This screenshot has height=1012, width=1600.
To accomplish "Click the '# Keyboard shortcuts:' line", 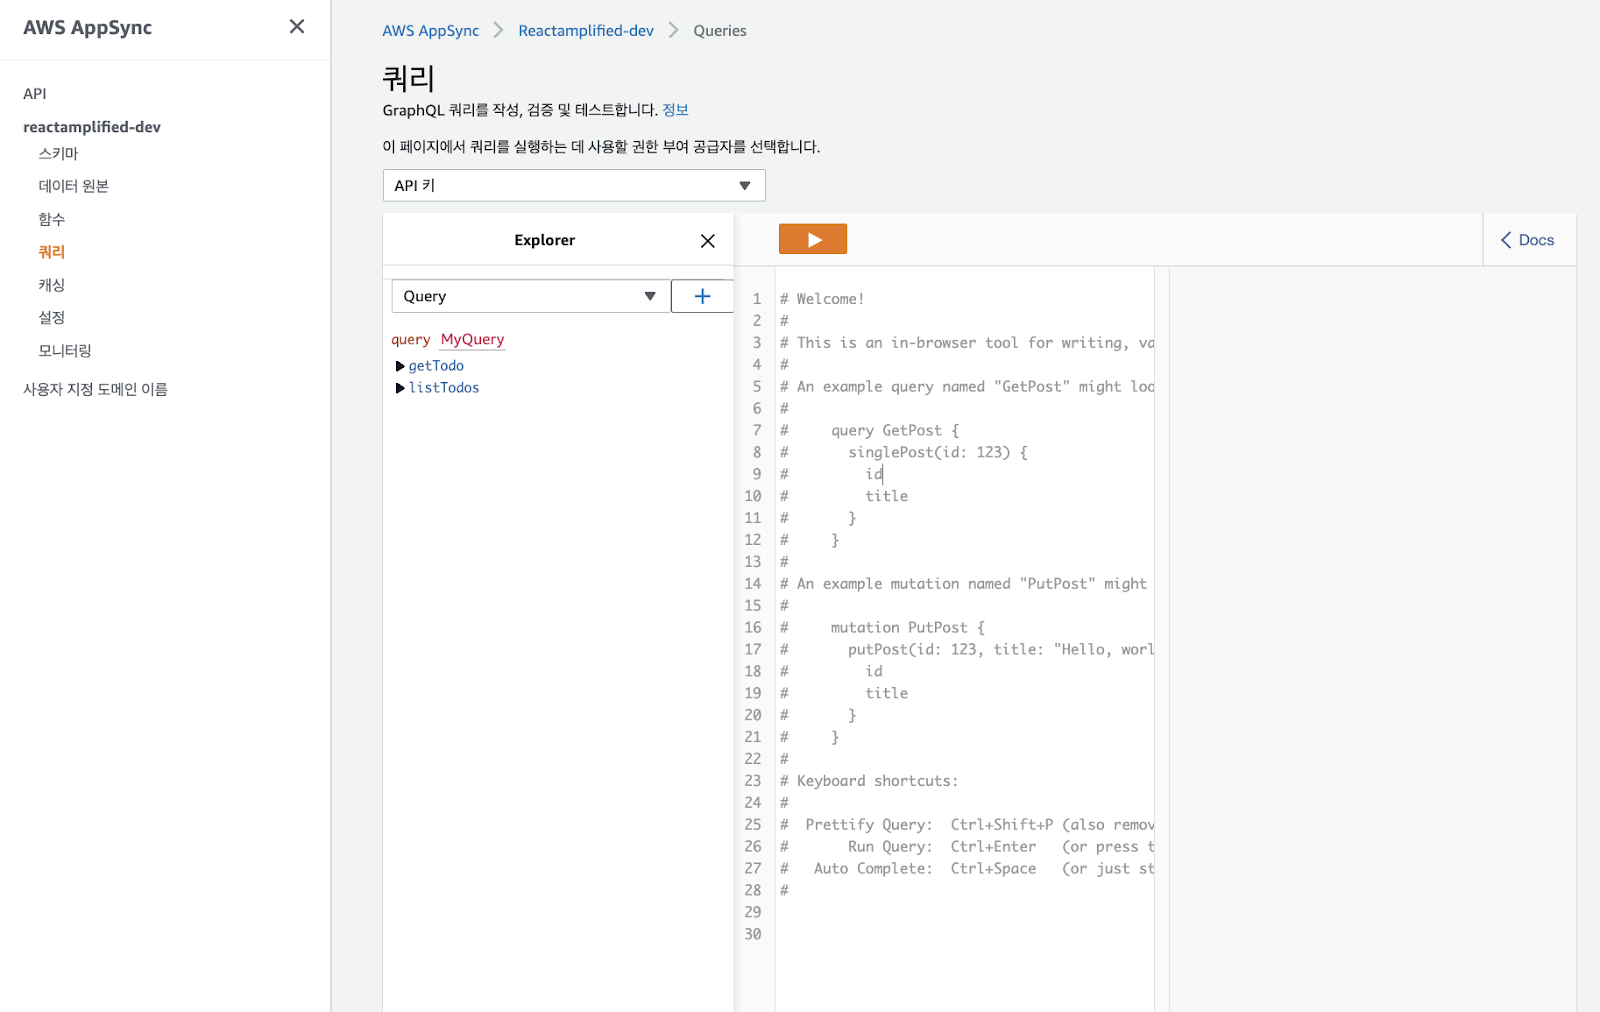I will click(869, 781).
